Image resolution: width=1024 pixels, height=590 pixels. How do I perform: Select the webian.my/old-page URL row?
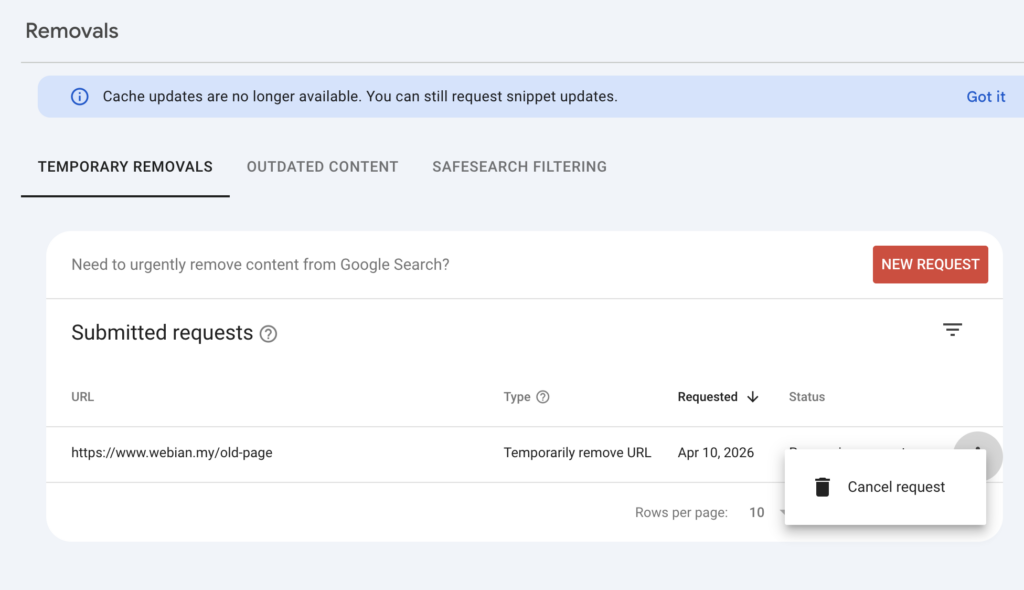pyautogui.click(x=172, y=453)
